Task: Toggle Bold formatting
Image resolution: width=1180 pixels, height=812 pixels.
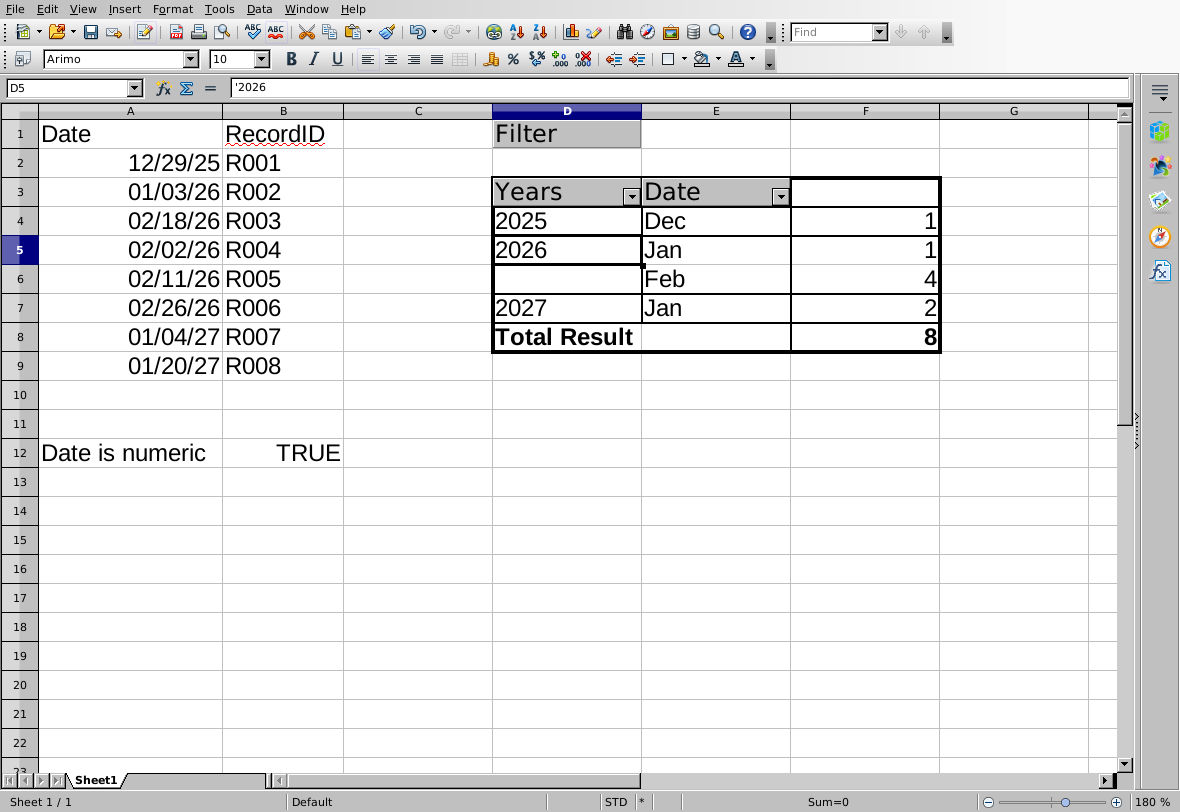Action: click(x=291, y=59)
